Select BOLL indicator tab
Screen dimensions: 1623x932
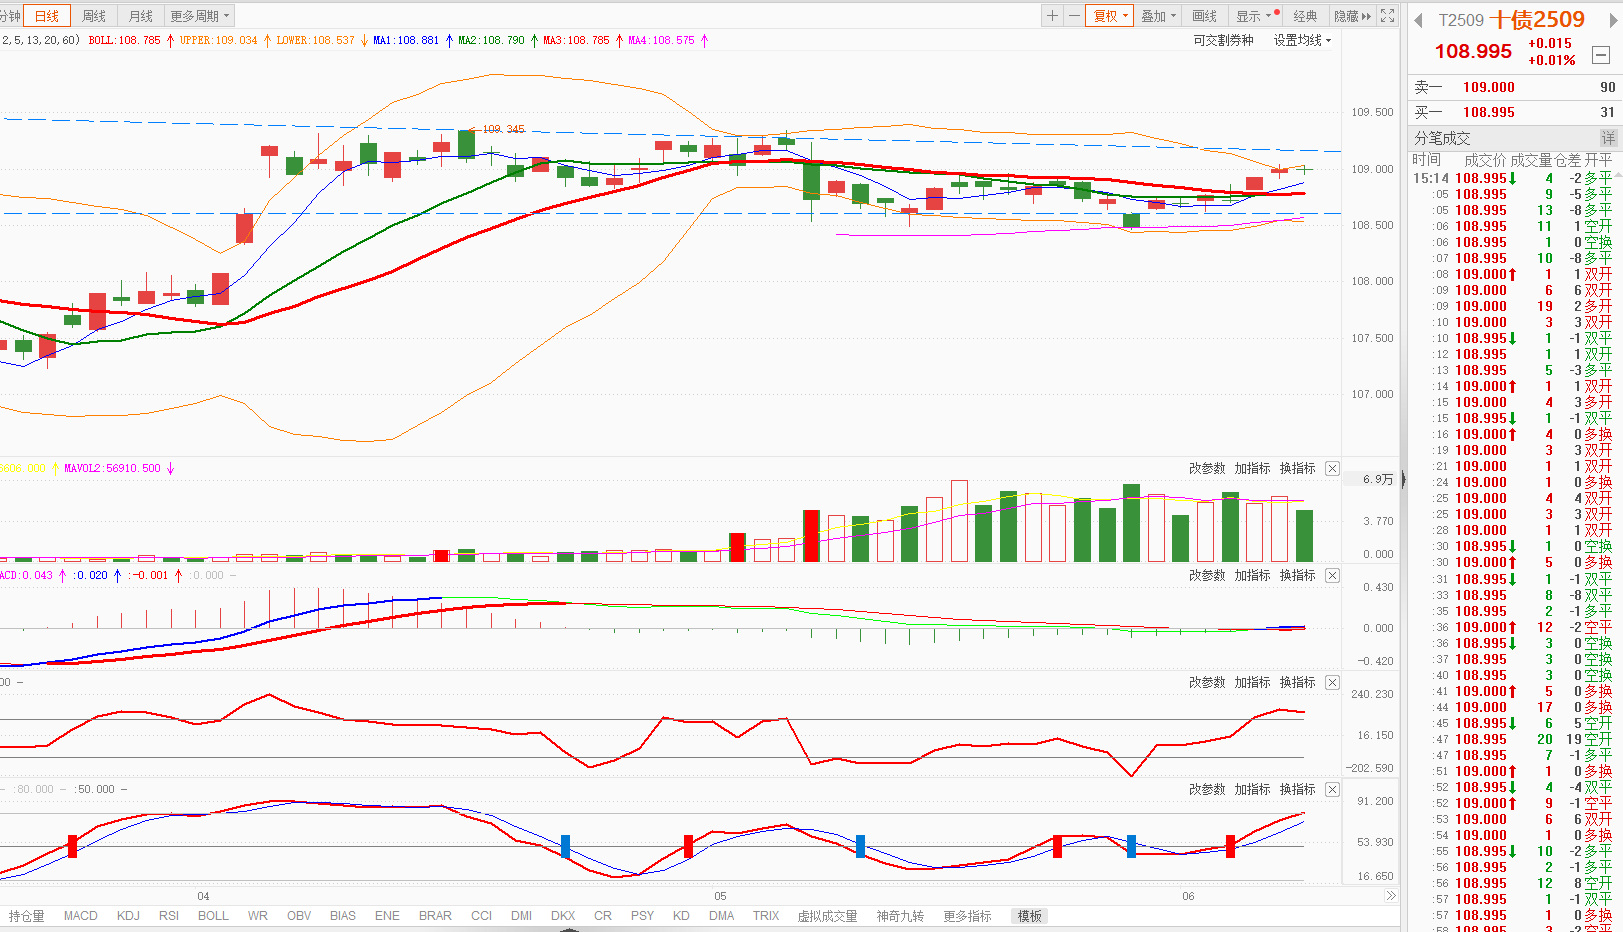click(x=213, y=915)
